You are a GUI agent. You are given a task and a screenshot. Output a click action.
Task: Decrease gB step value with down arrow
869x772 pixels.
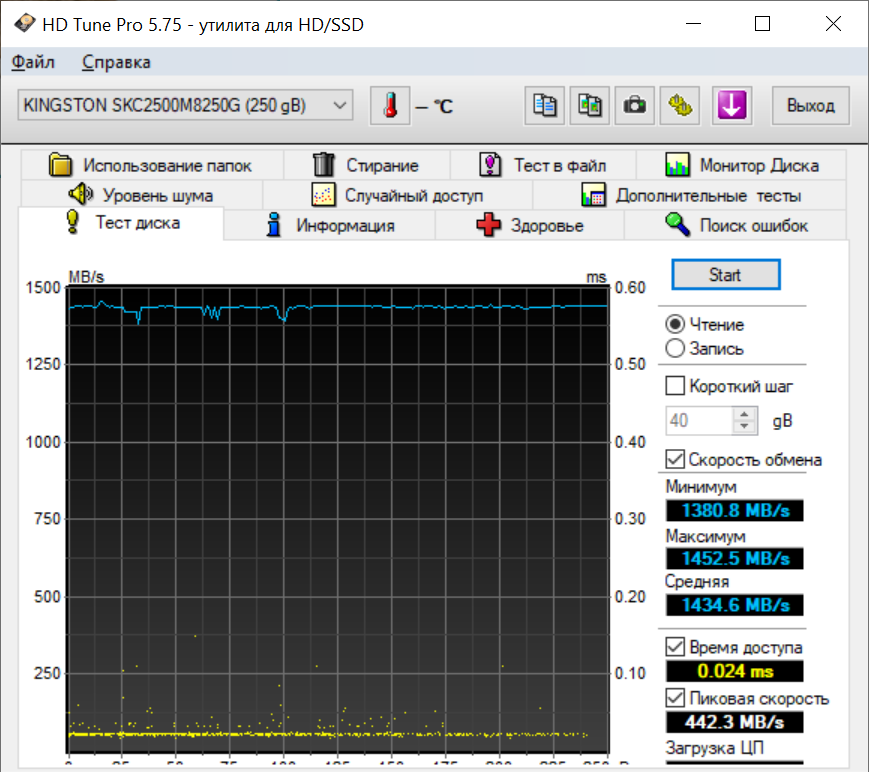coord(744,427)
